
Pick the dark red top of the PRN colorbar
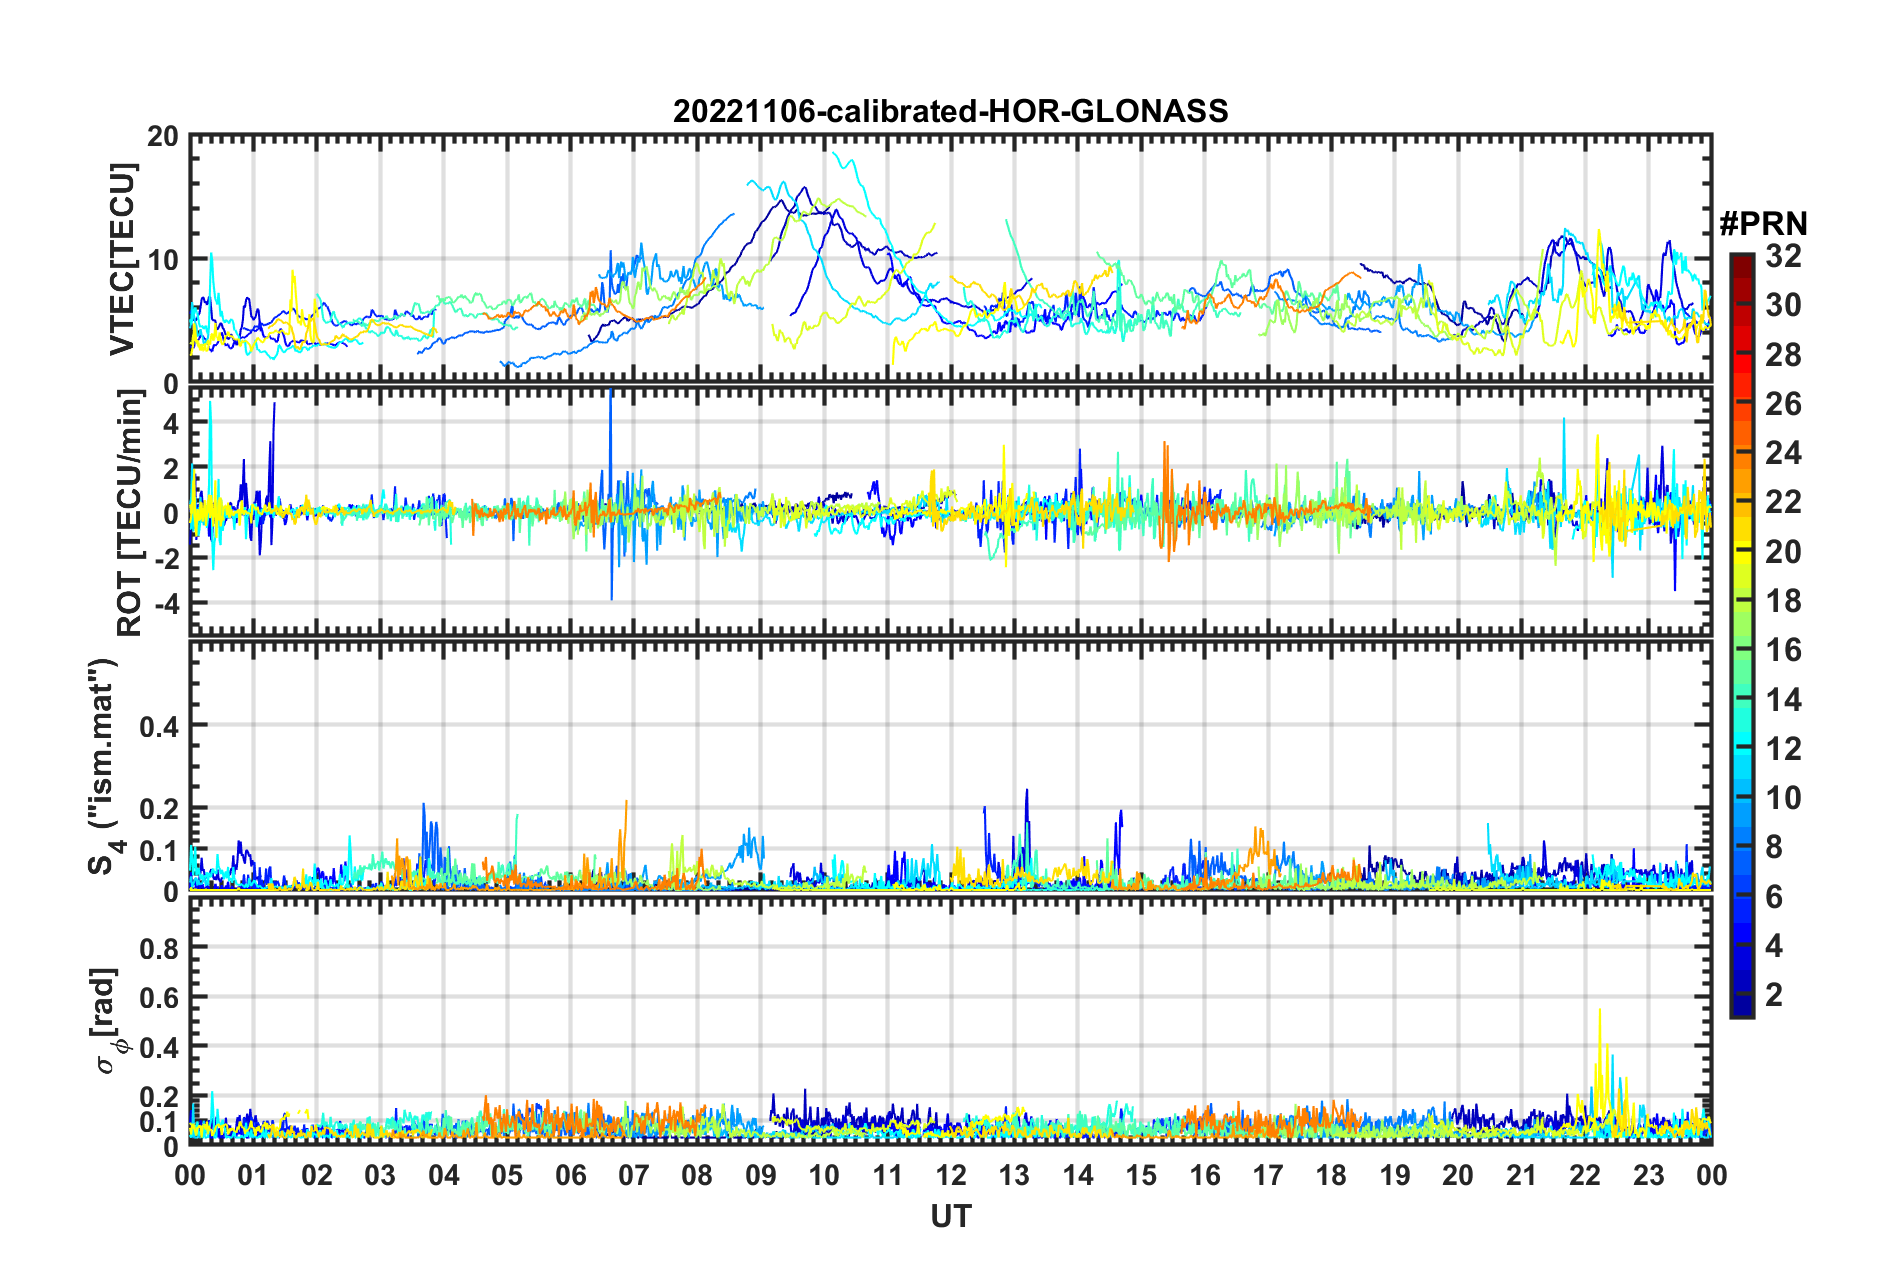click(x=1741, y=260)
